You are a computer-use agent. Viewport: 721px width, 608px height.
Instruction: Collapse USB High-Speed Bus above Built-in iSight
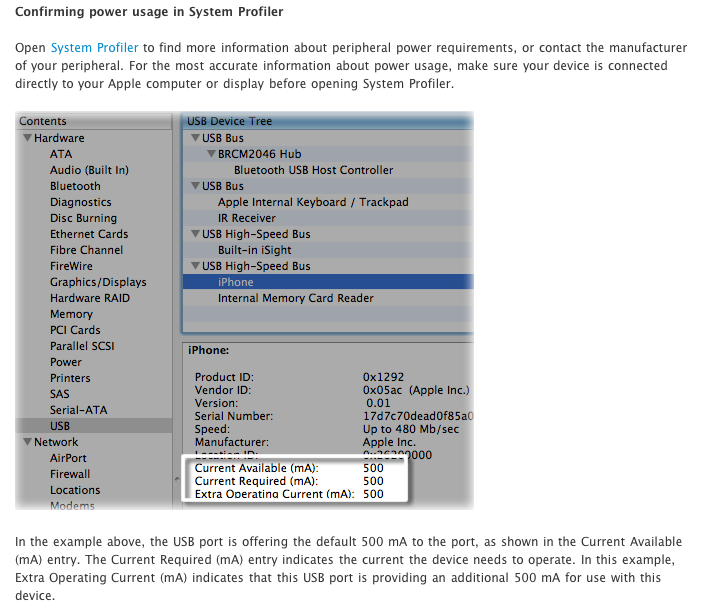click(195, 234)
